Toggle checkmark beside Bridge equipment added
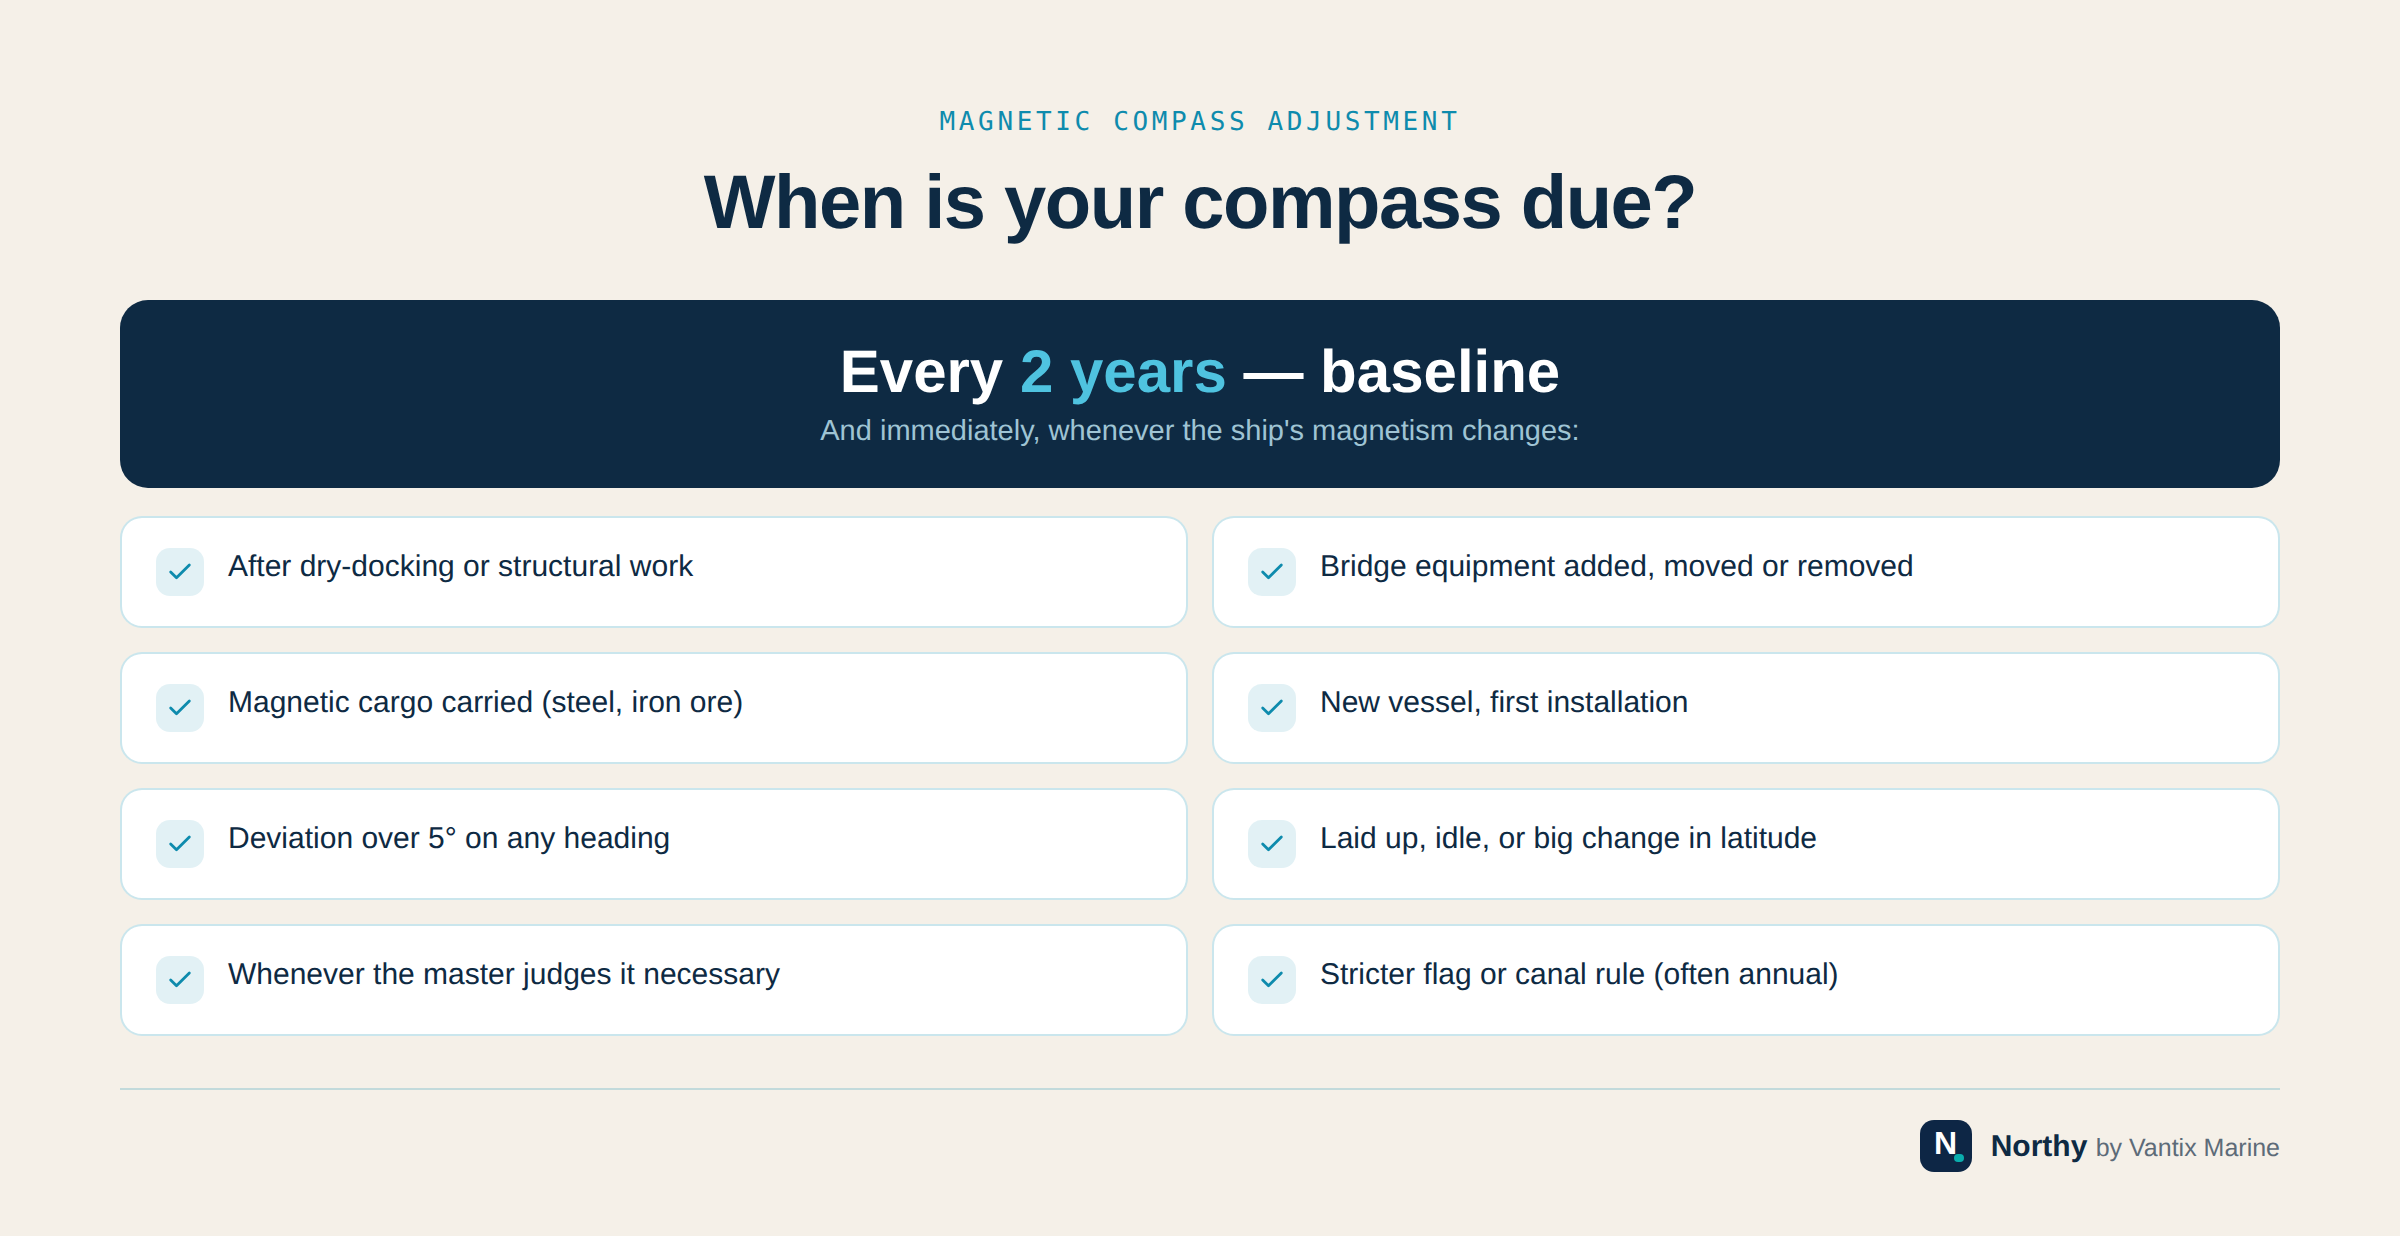 click(1272, 572)
